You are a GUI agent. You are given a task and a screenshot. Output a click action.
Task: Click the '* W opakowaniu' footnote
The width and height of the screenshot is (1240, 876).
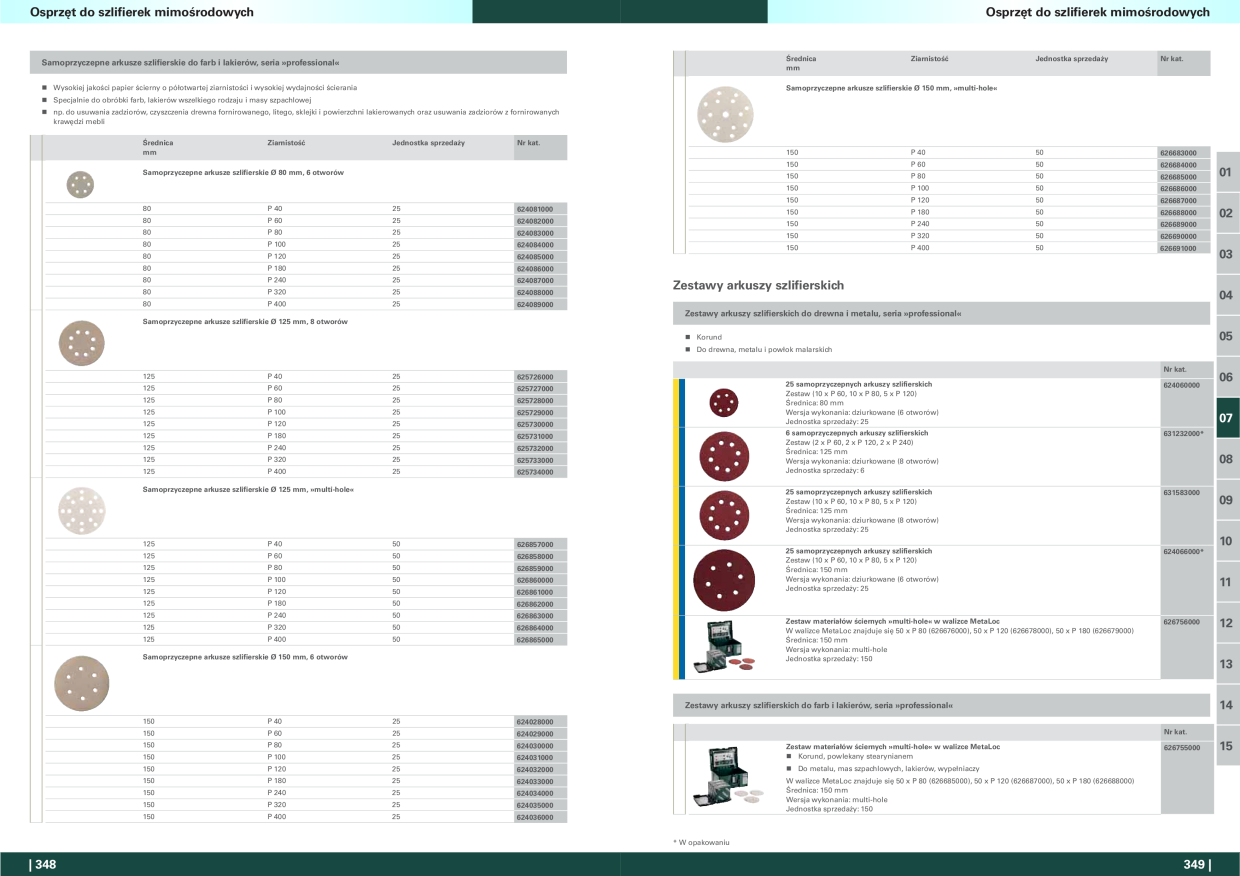701,843
